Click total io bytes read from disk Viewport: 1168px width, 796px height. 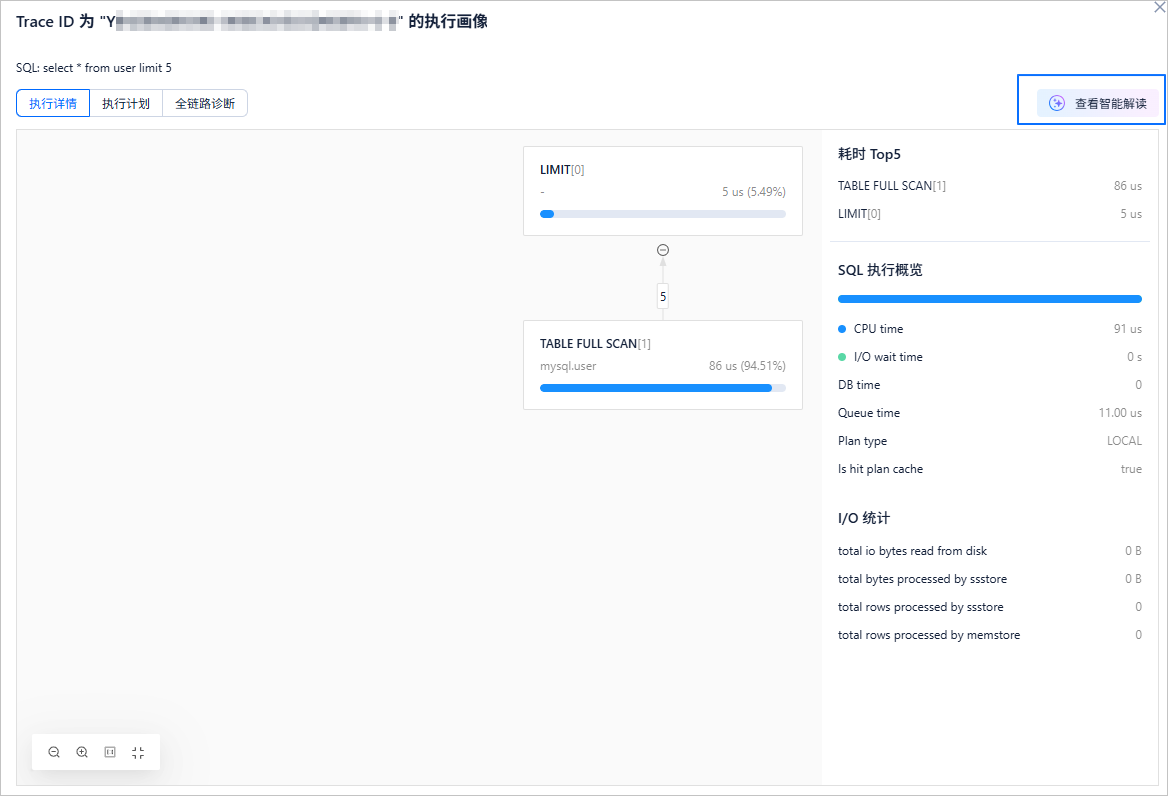pos(912,551)
